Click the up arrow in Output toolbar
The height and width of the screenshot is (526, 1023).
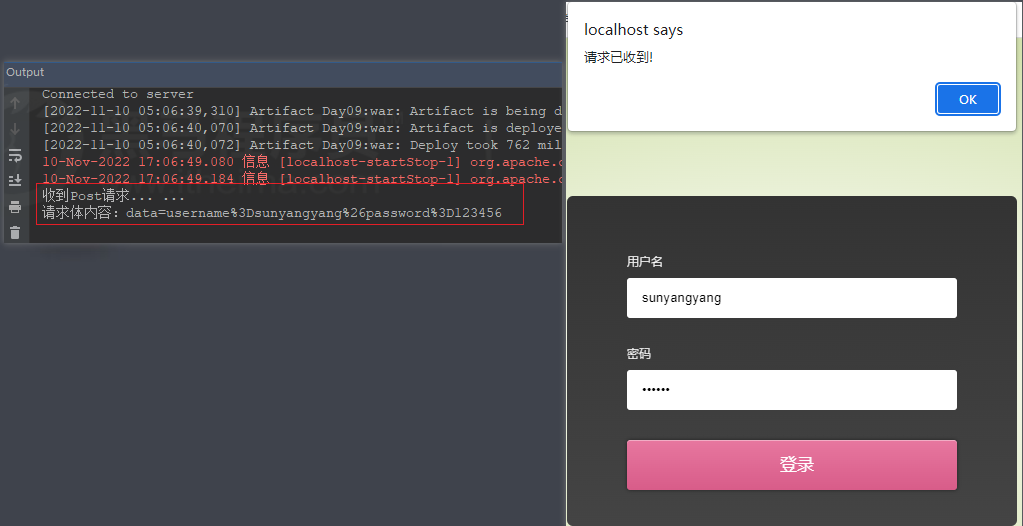pos(15,104)
